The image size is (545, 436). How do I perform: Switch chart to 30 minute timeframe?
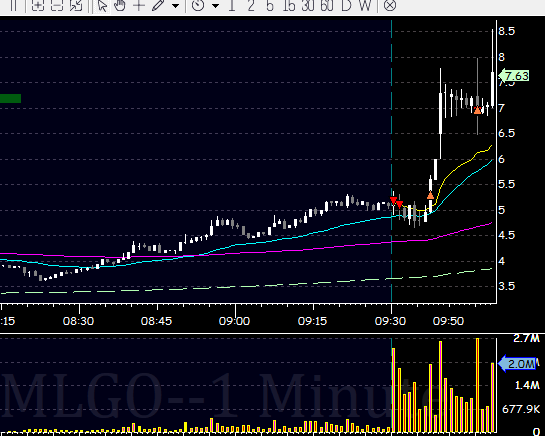point(308,5)
